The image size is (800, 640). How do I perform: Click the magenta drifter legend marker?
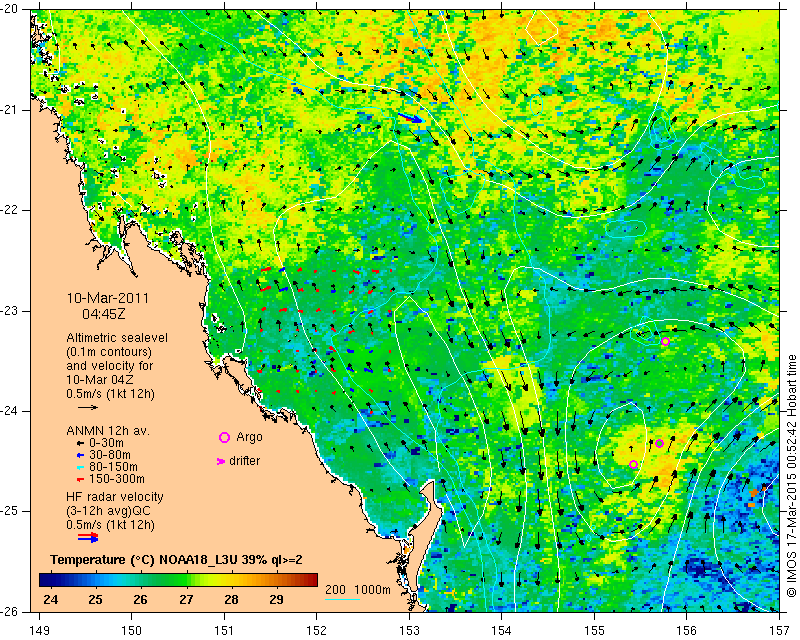tap(221, 461)
